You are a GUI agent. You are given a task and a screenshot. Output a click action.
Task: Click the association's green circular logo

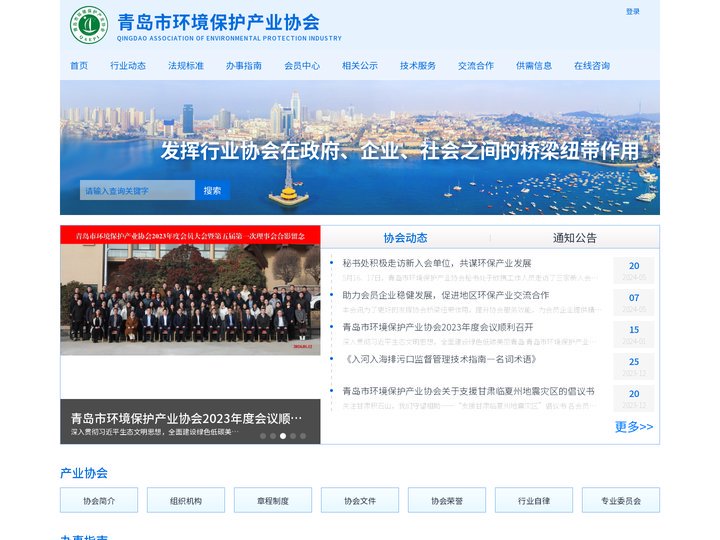(x=89, y=25)
